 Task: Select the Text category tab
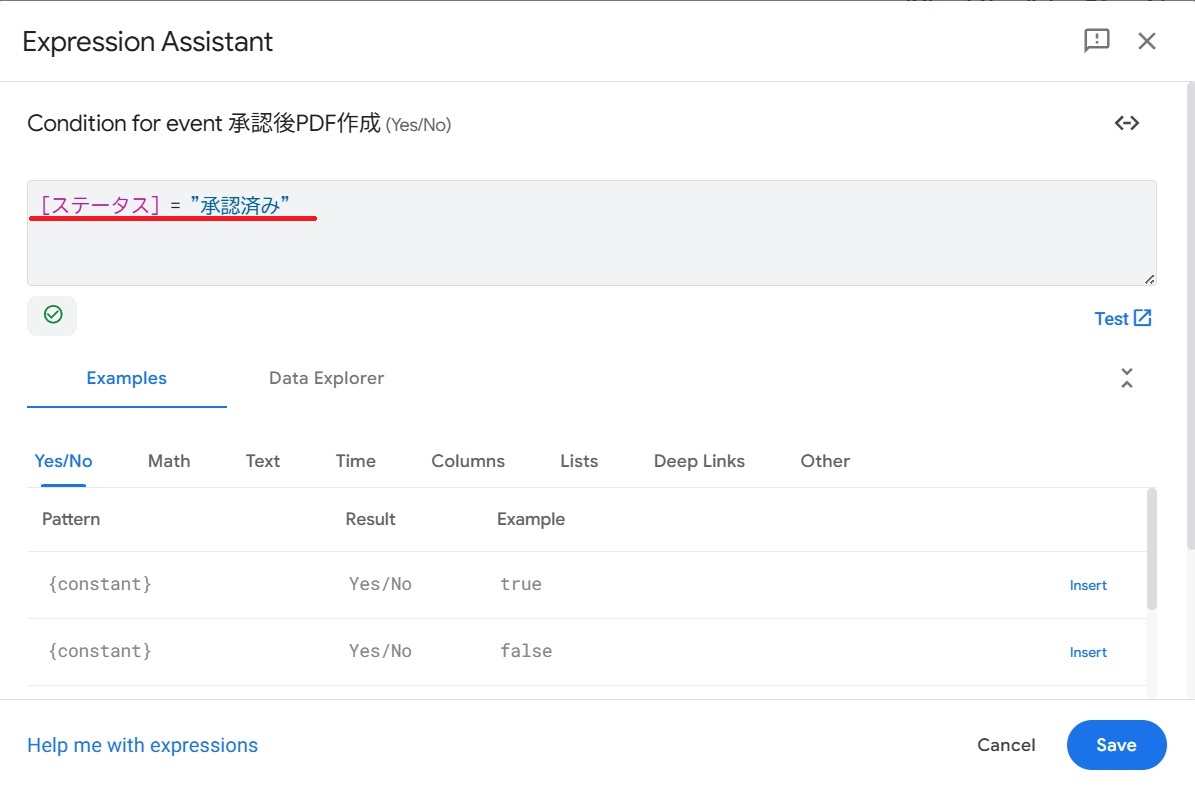point(263,461)
